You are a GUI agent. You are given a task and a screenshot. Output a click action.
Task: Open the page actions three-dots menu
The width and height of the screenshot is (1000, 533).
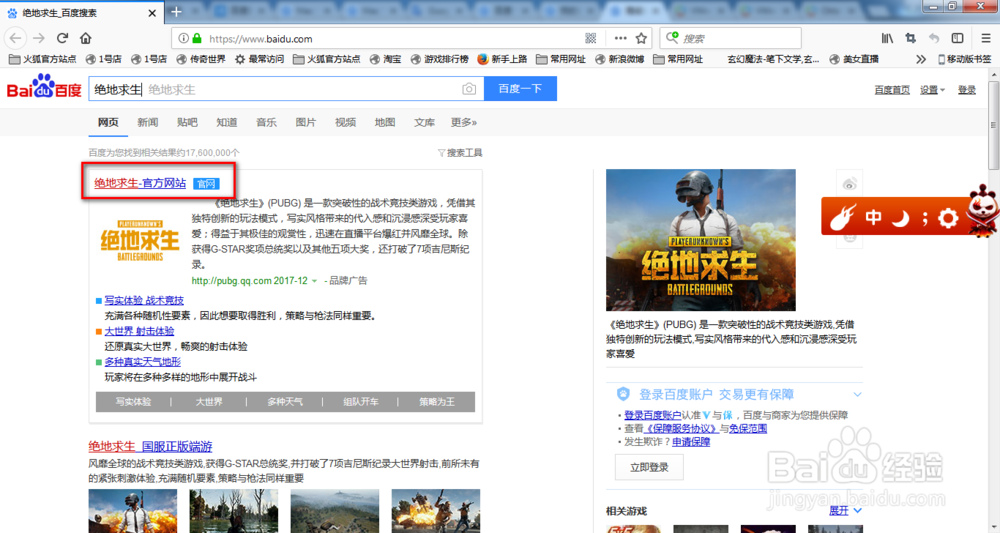point(621,38)
